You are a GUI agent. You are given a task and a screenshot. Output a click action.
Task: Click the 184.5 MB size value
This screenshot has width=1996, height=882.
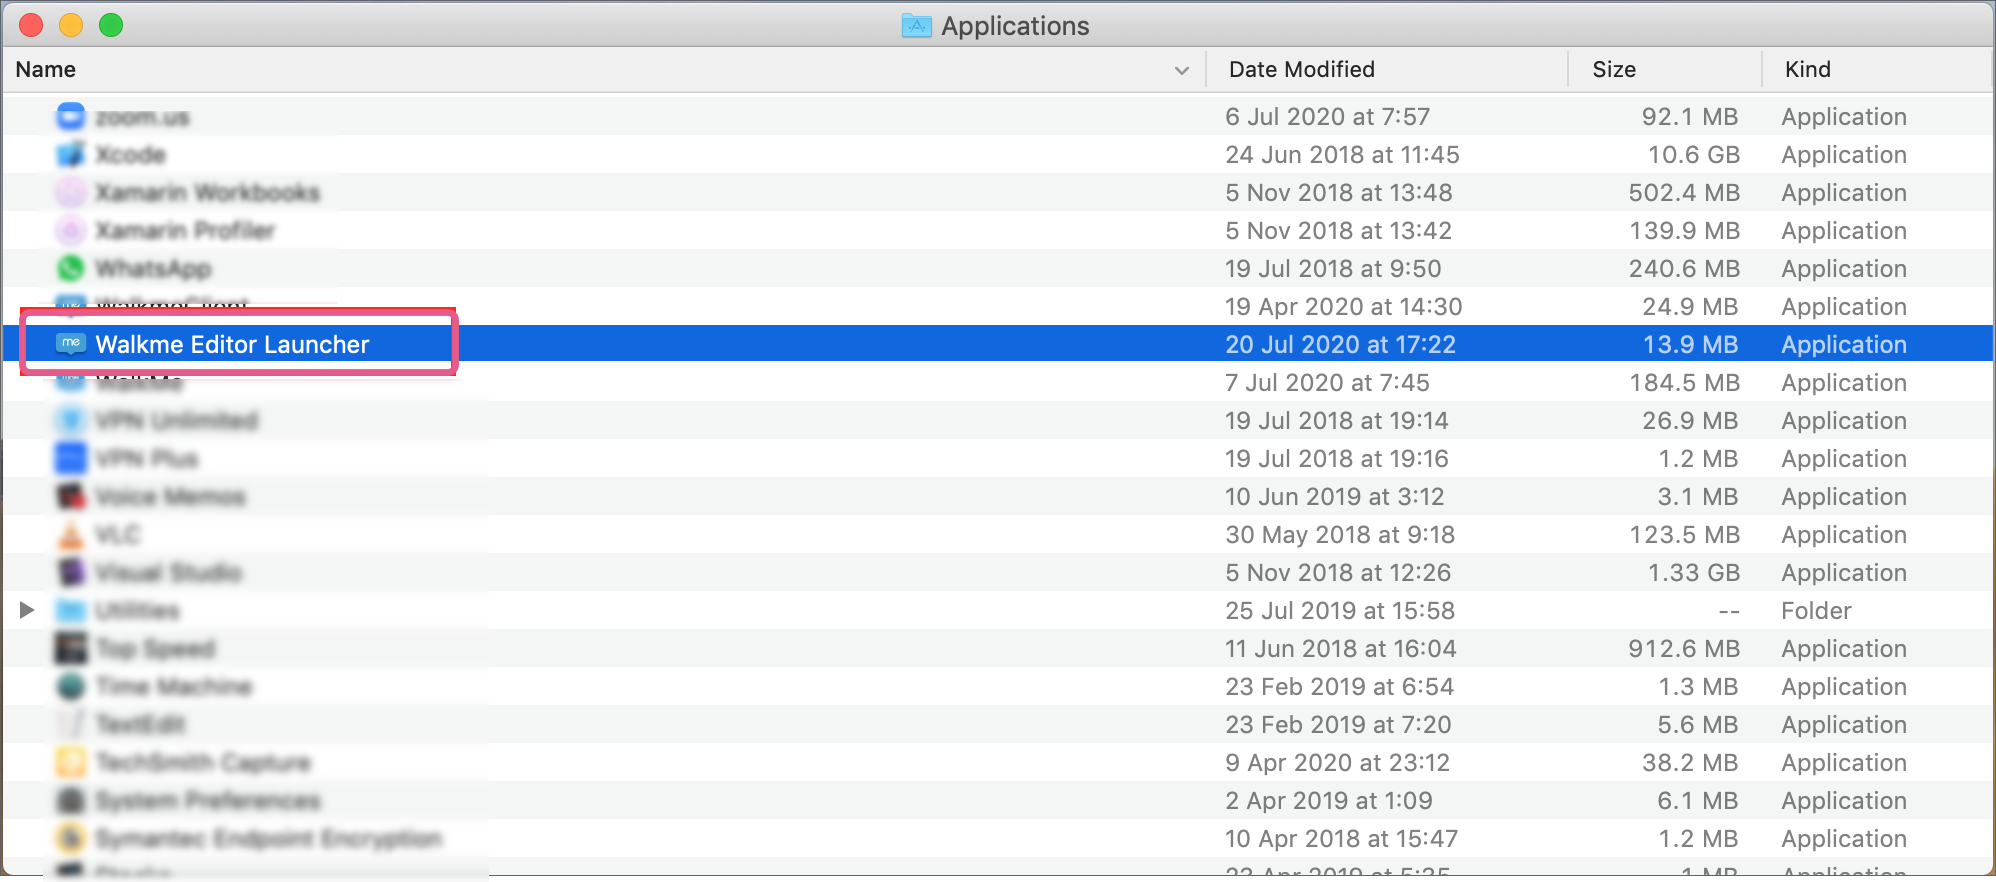point(1684,383)
